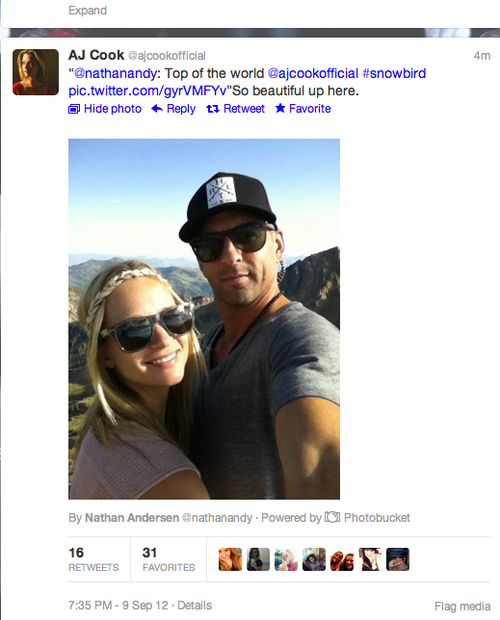Open Nathan Andersen's profile link below photo

pyautogui.click(x=132, y=518)
